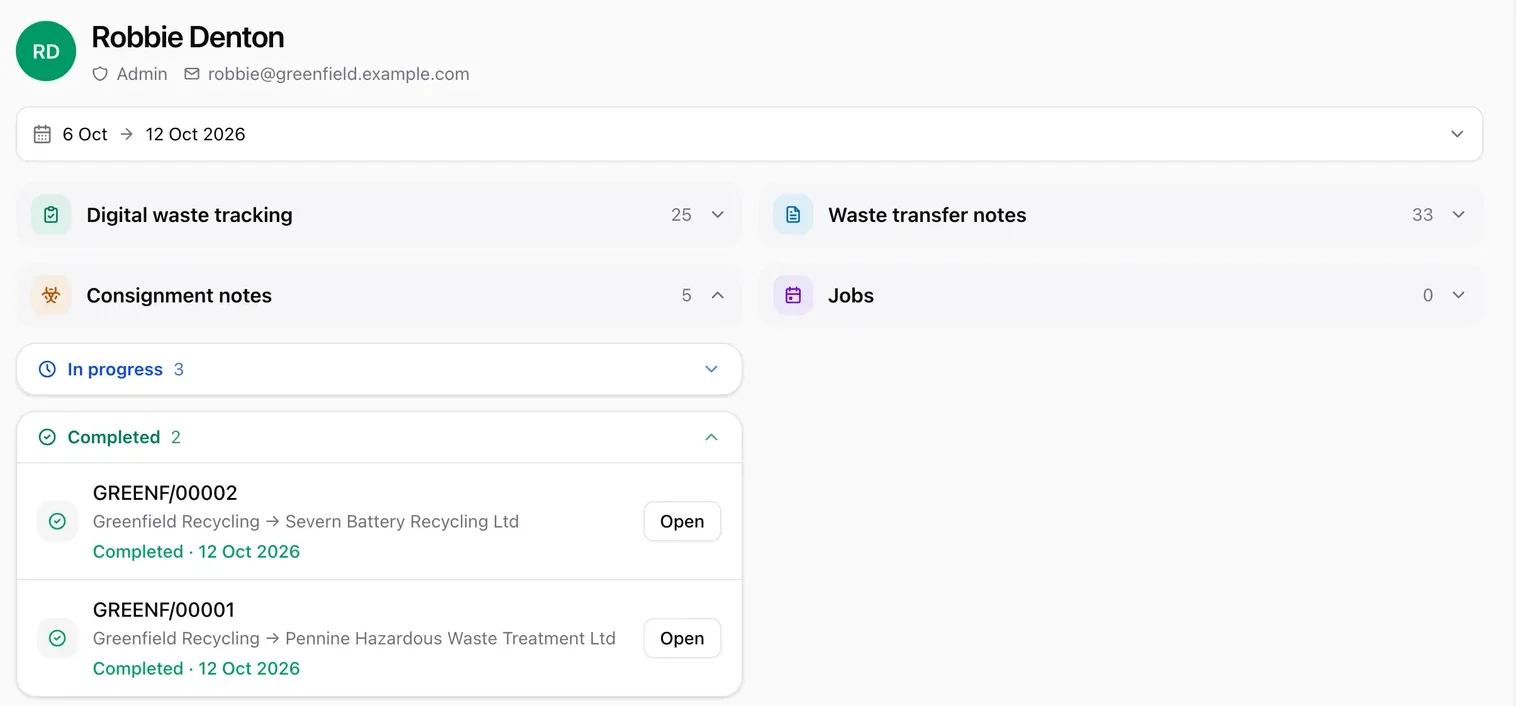Expand the Jobs section chevron

[1459, 296]
